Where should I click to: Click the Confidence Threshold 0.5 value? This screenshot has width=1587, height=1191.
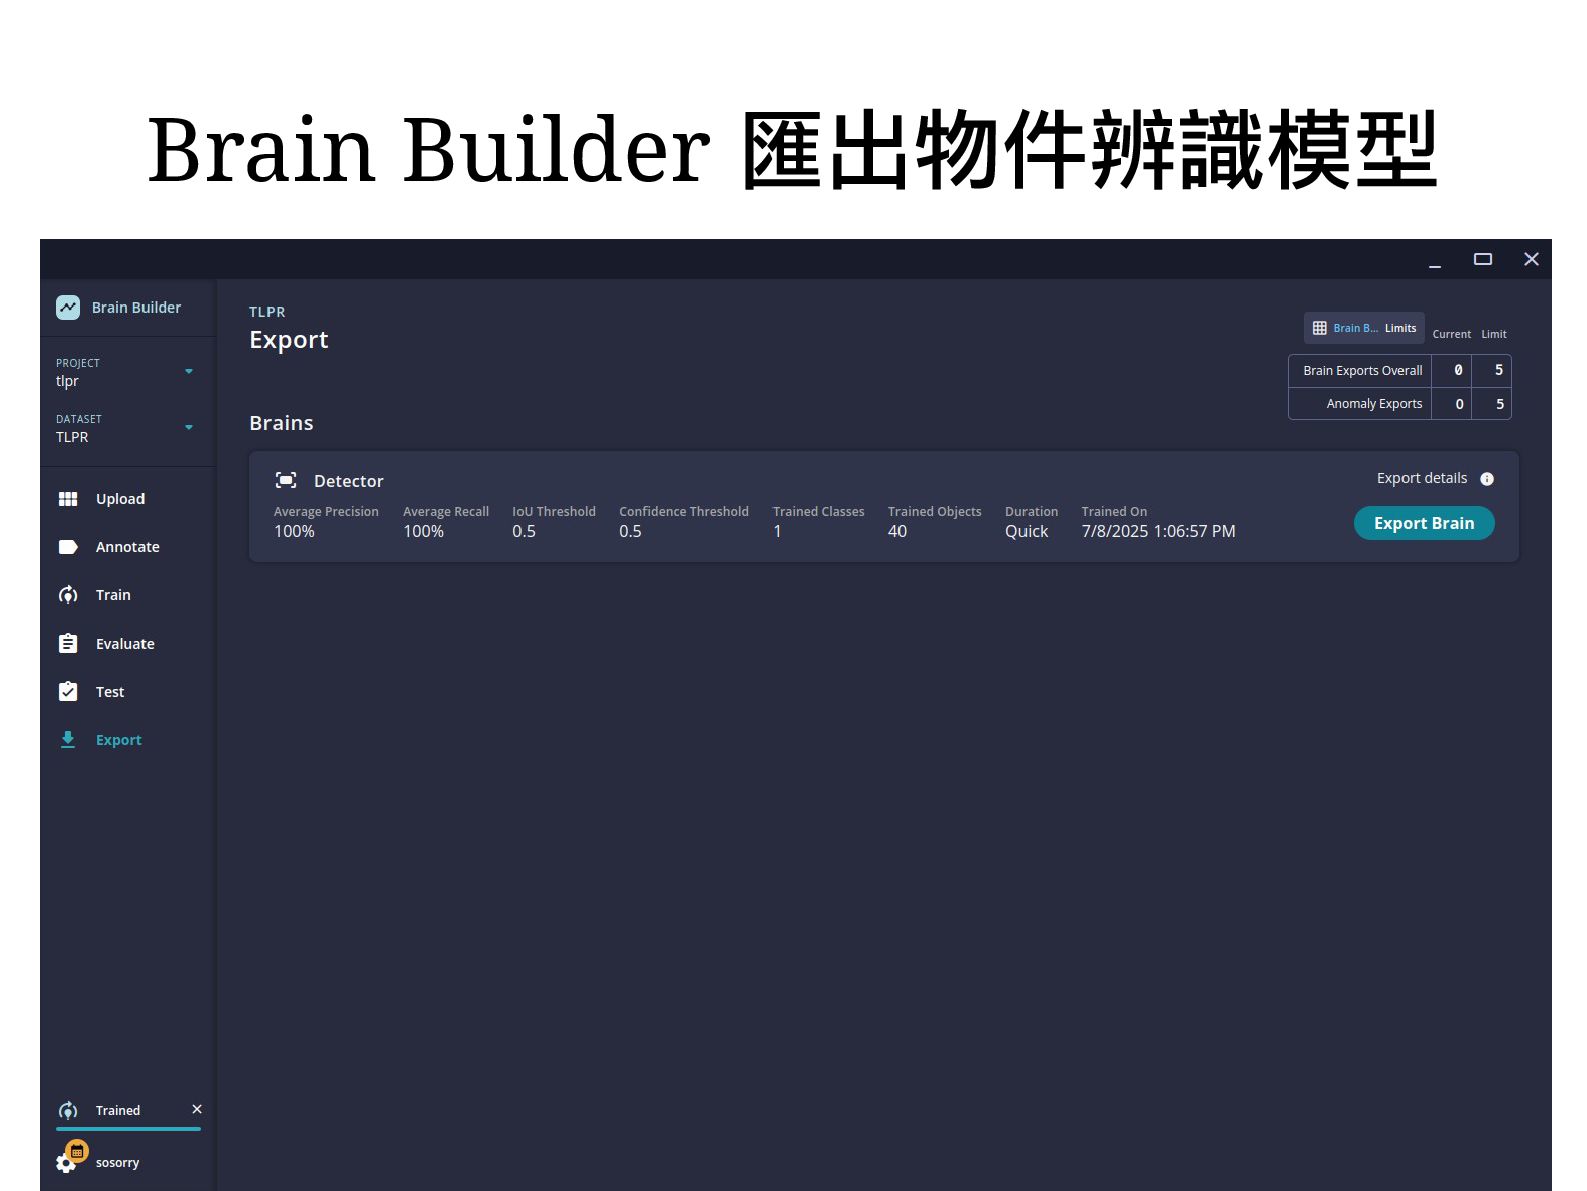point(630,531)
